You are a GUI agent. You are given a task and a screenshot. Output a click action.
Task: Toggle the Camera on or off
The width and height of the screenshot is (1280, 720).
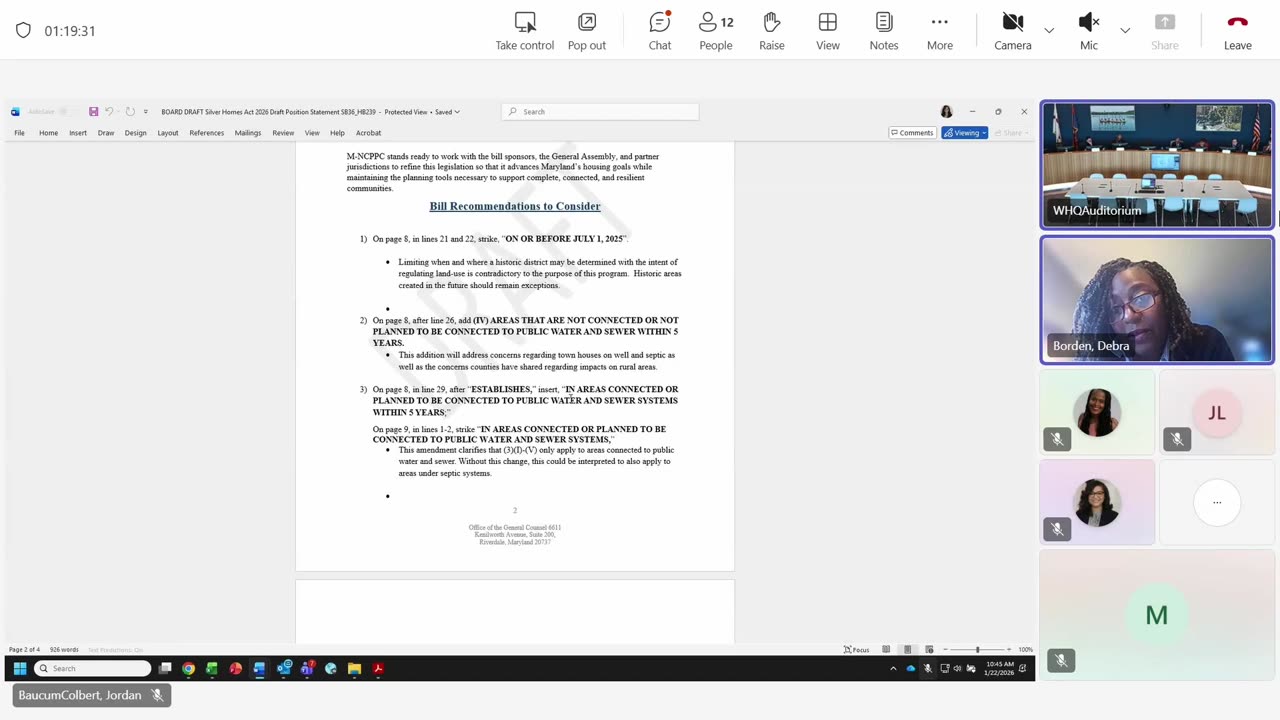pyautogui.click(x=1013, y=31)
